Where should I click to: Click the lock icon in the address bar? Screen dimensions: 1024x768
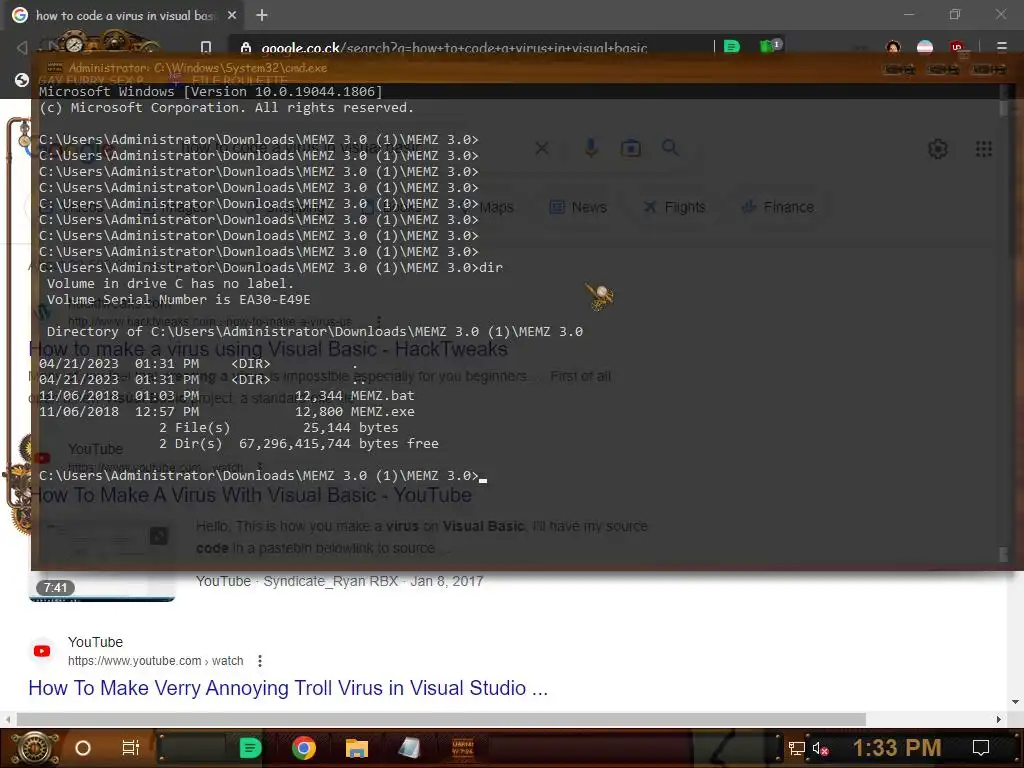coord(246,48)
